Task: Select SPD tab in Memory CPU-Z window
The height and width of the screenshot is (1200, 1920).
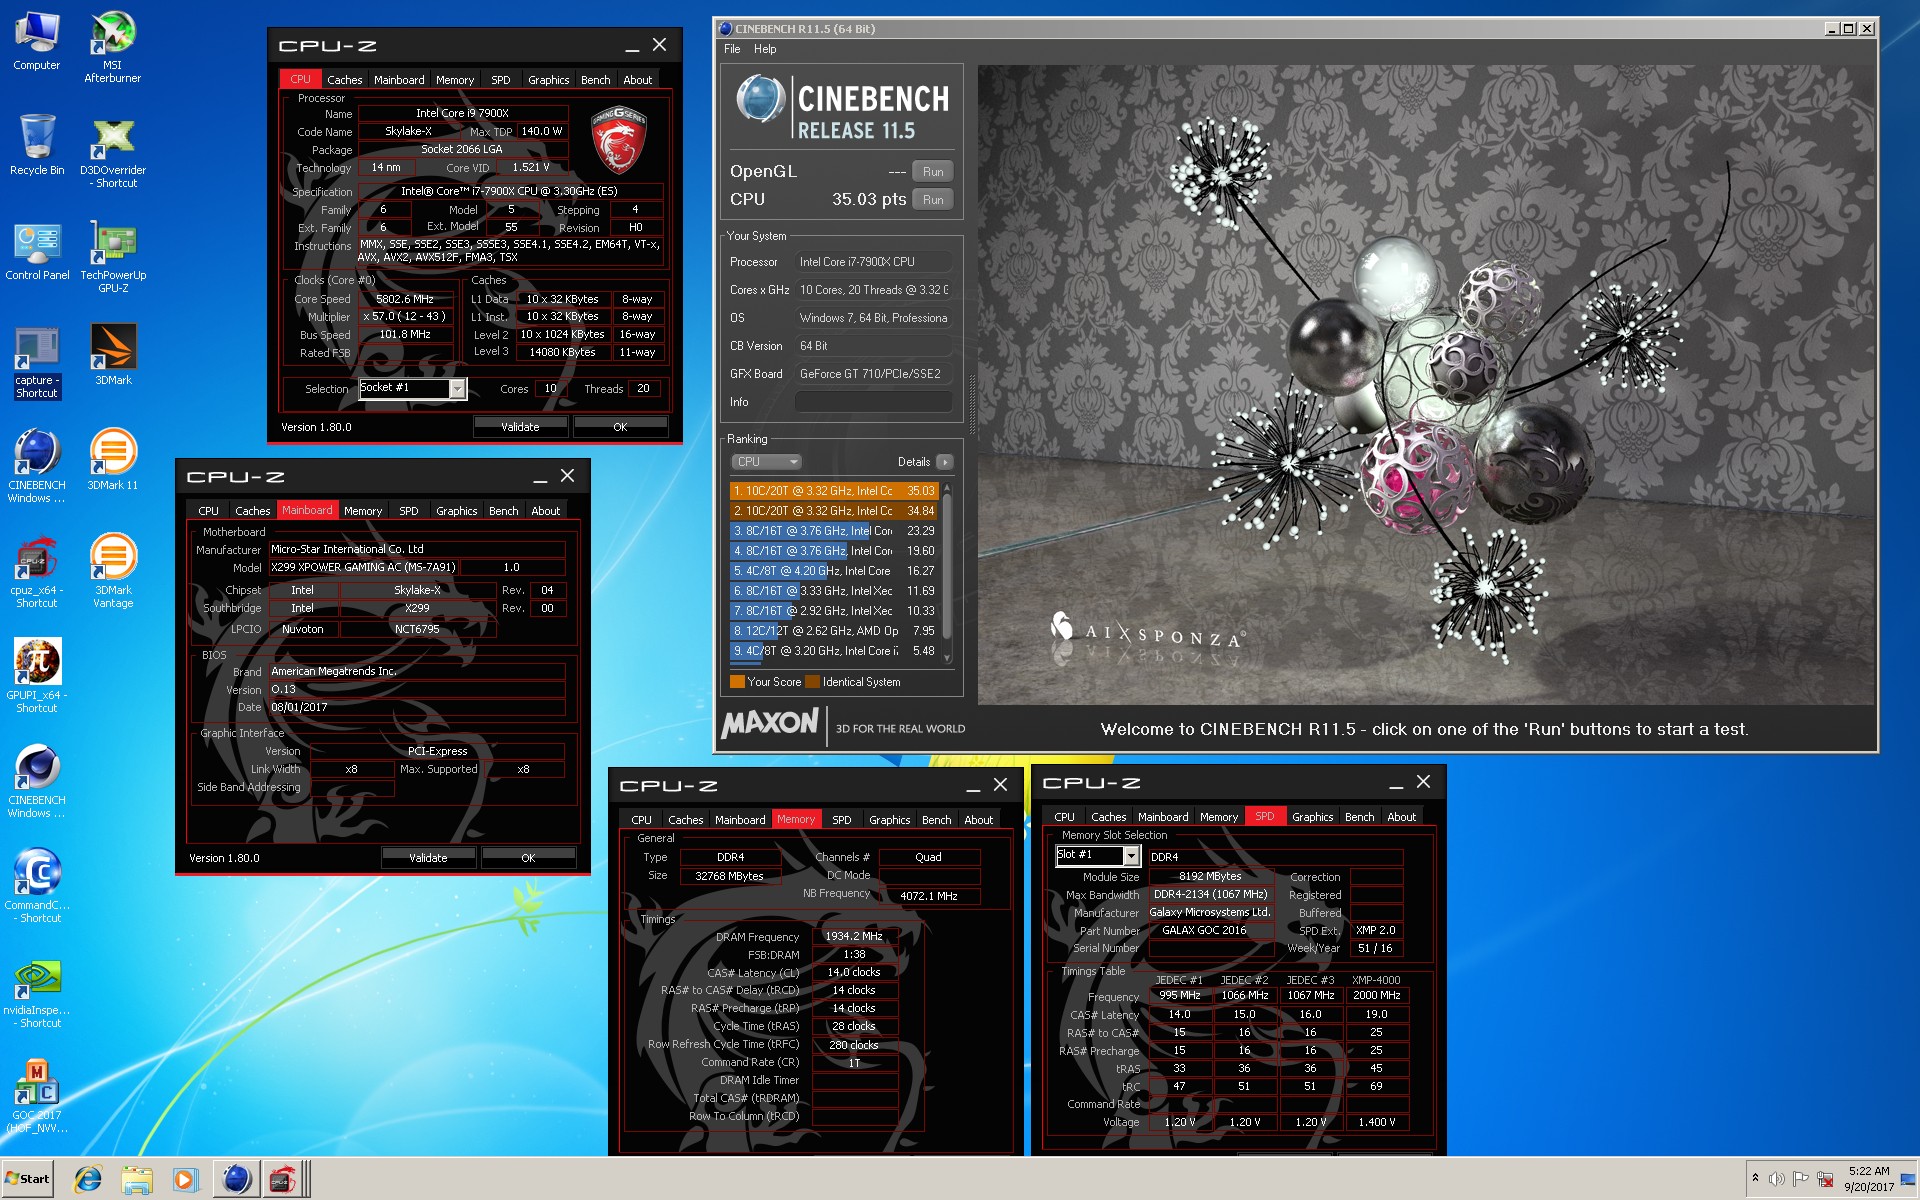Action: point(841,820)
